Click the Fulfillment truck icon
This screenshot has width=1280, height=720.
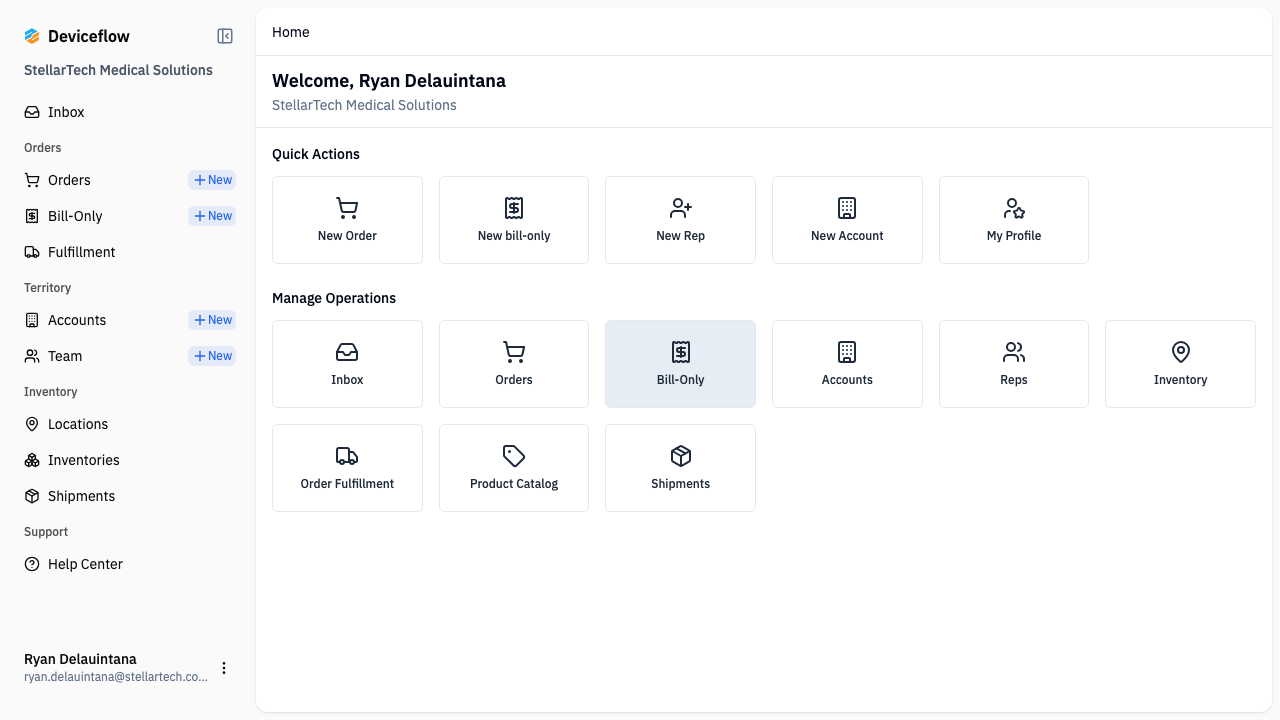tap(31, 251)
